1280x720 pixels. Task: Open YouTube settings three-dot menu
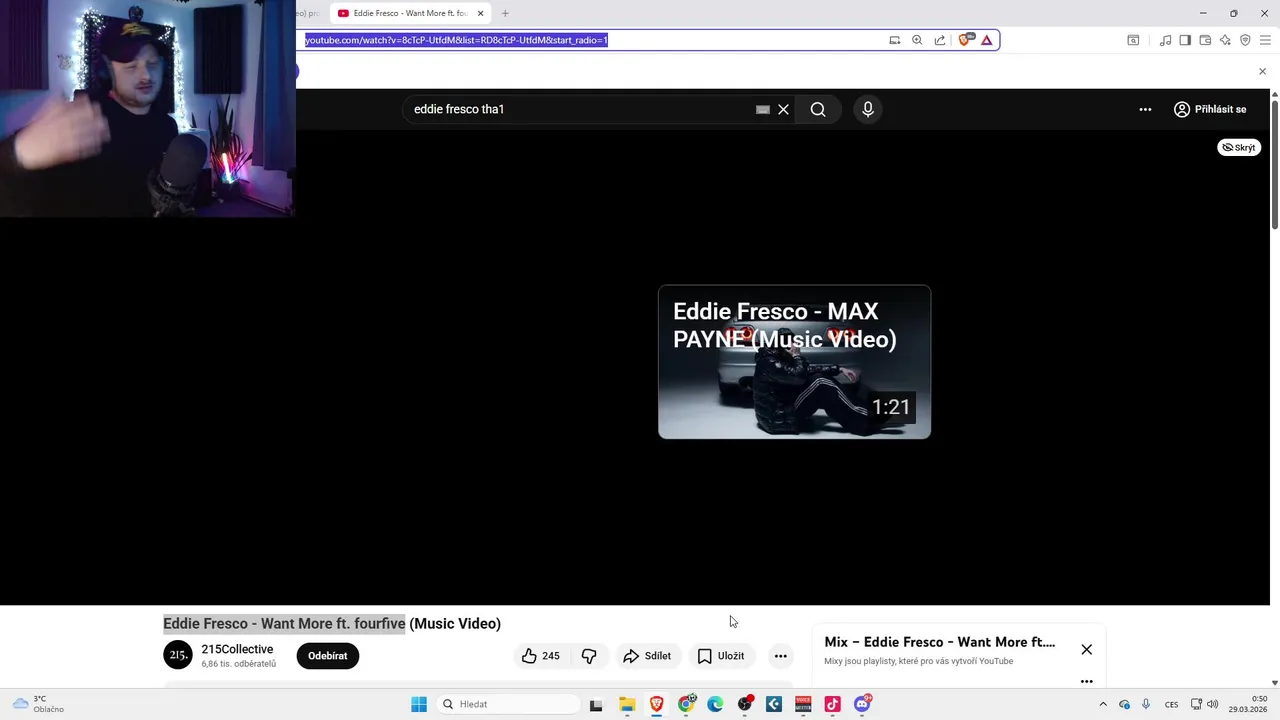coord(1145,109)
